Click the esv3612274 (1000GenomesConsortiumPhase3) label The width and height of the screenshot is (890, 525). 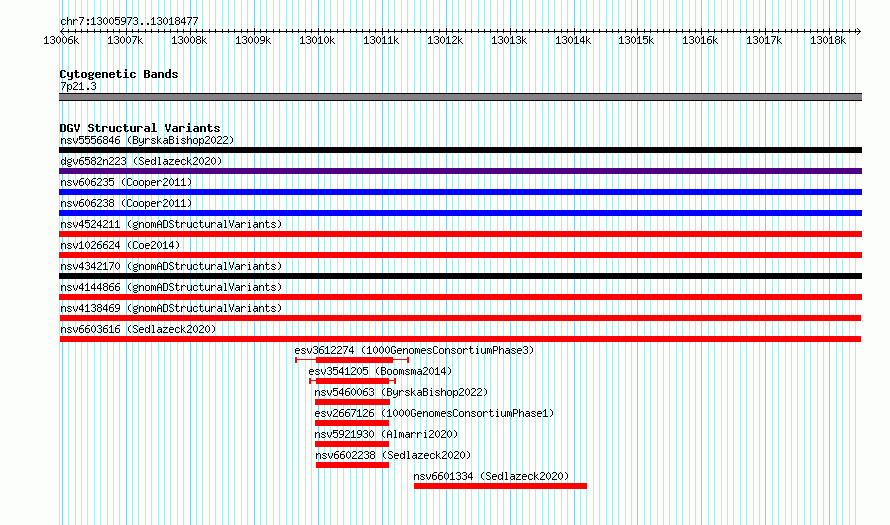pyautogui.click(x=414, y=350)
